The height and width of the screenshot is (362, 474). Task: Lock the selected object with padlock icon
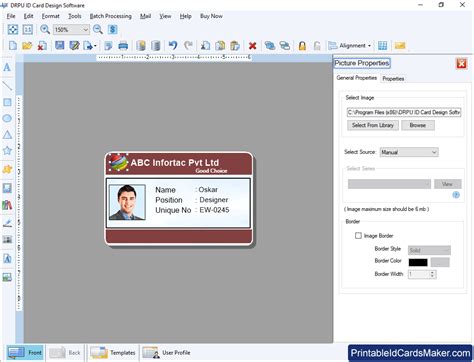point(302,46)
